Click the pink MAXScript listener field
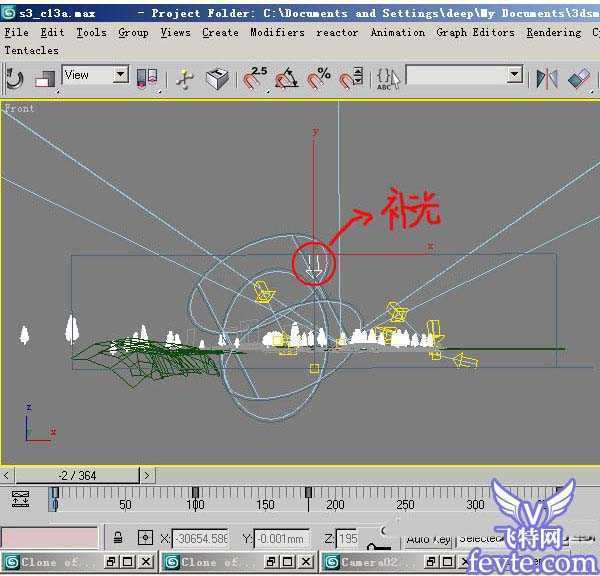The width and height of the screenshot is (600, 576). 49,538
